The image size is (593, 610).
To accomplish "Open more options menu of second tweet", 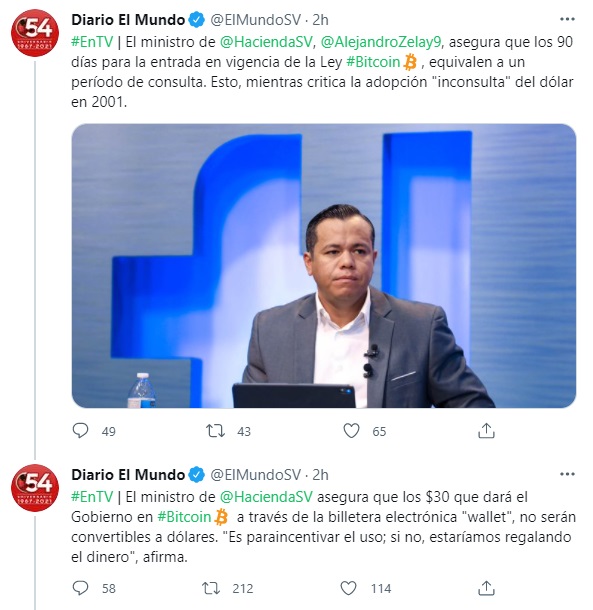I will [x=567, y=474].
